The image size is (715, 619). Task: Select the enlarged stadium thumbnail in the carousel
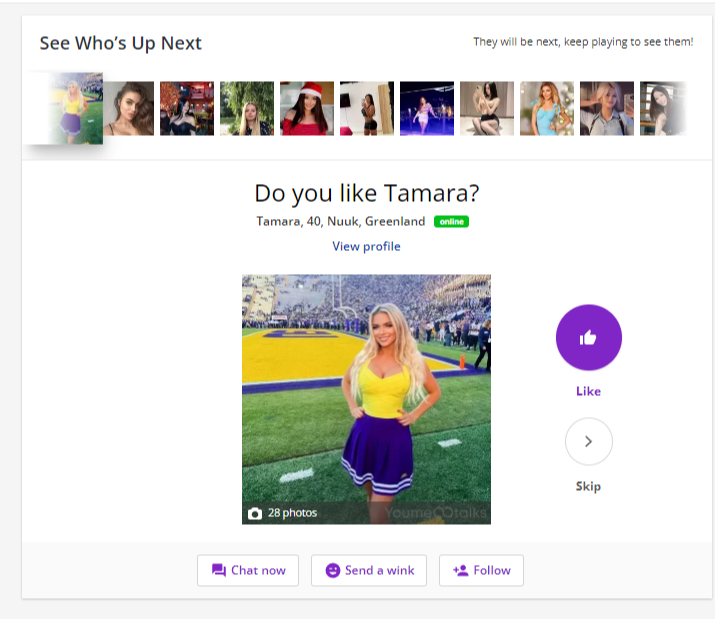[x=68, y=108]
